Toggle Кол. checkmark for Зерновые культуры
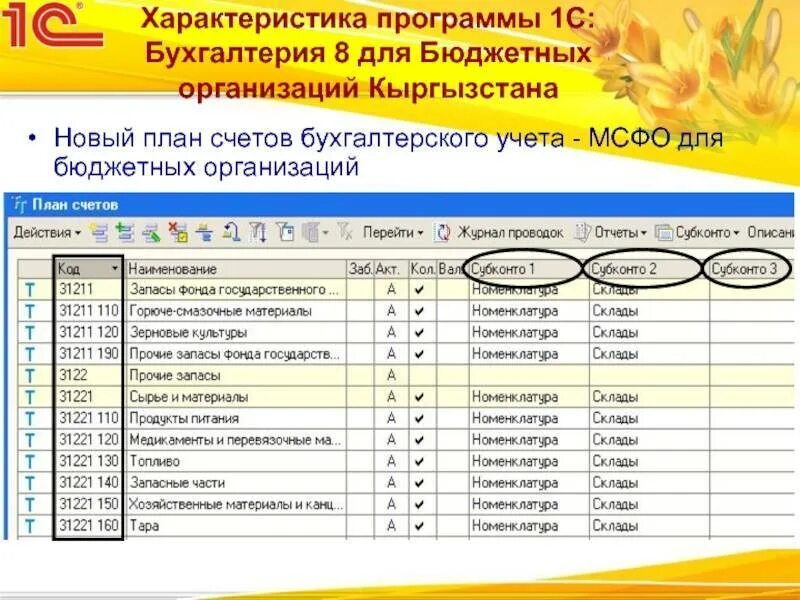This screenshot has width=800, height=600. click(419, 333)
